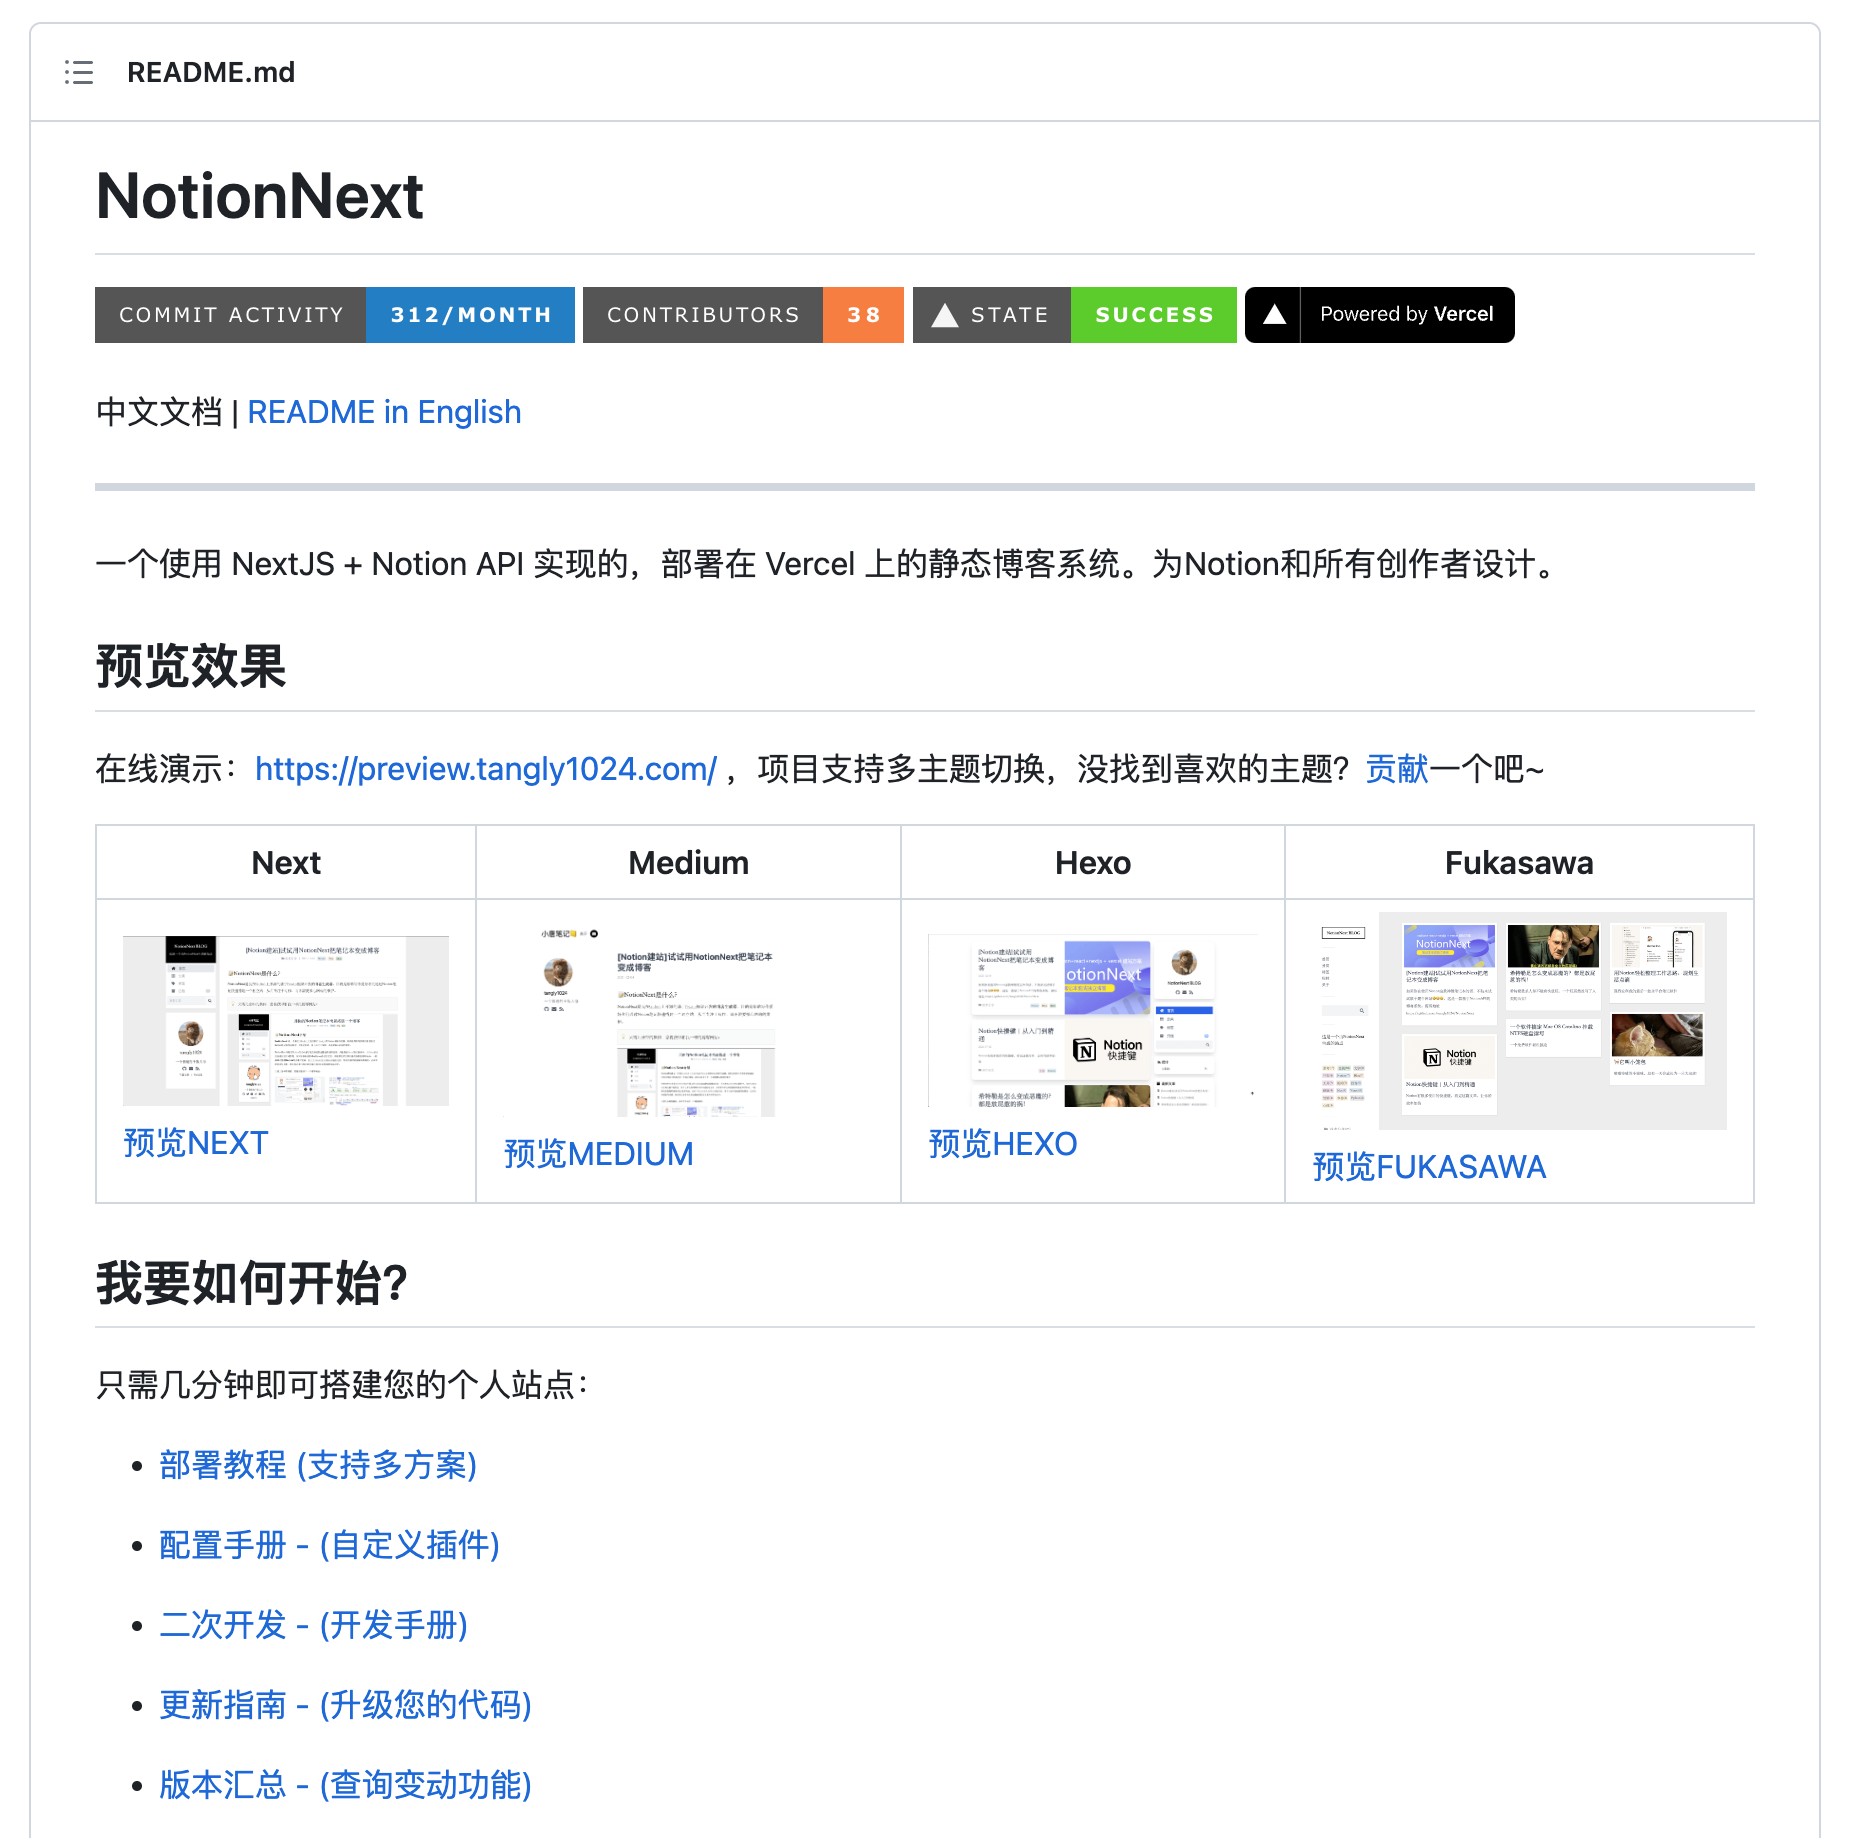This screenshot has width=1850, height=1838.
Task: Open the 部署教程 (支持多方案) link
Action: 318,1465
